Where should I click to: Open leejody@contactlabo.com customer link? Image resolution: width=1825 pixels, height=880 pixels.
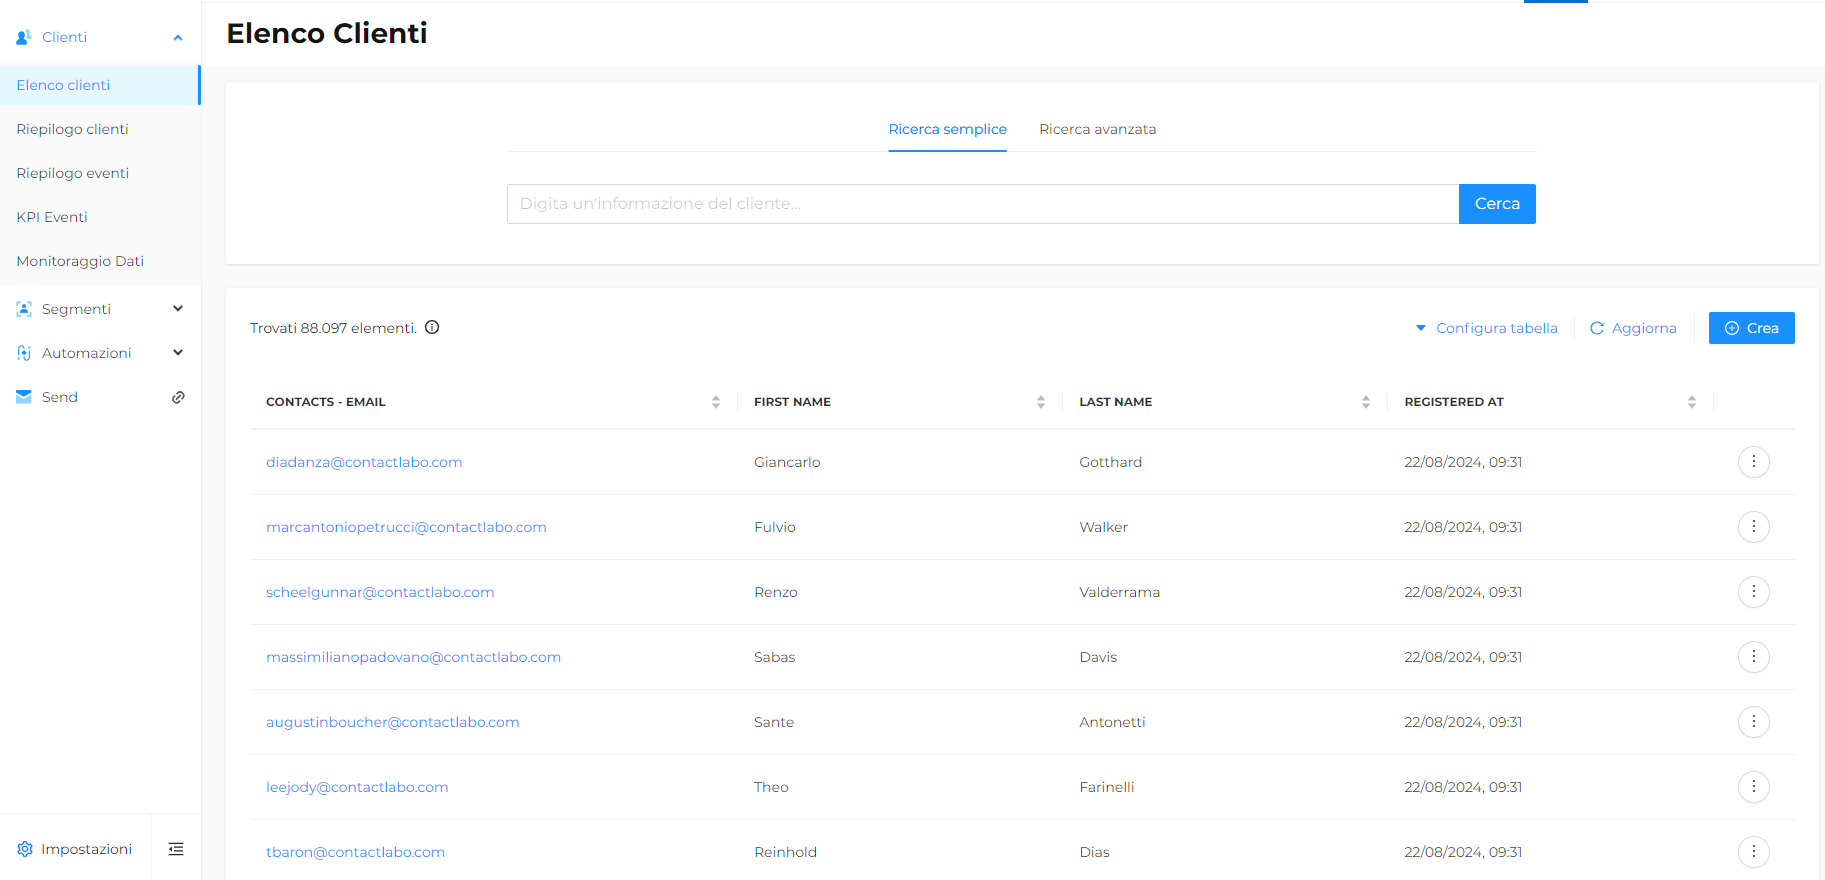(357, 787)
